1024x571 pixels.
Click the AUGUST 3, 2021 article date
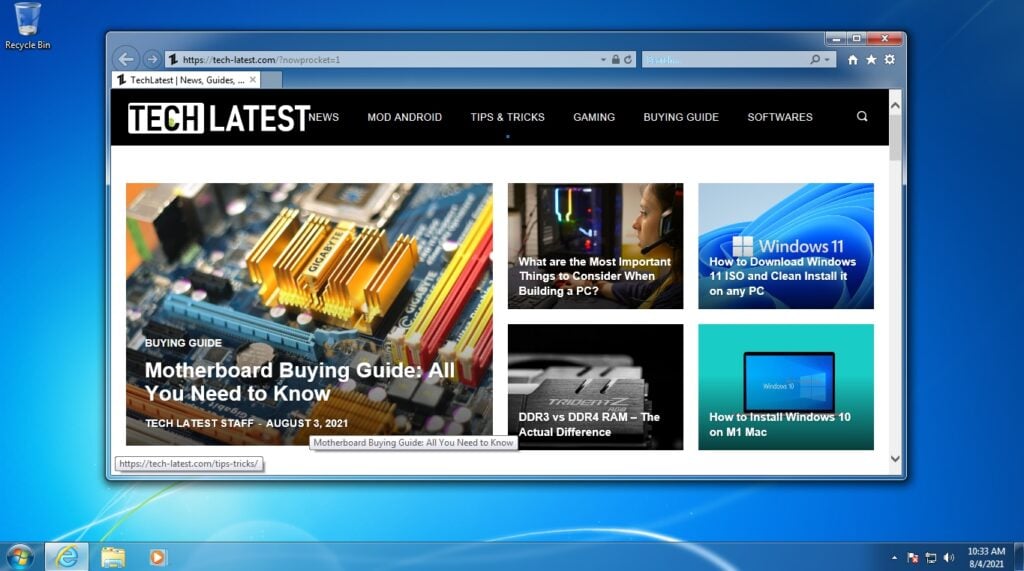click(307, 423)
